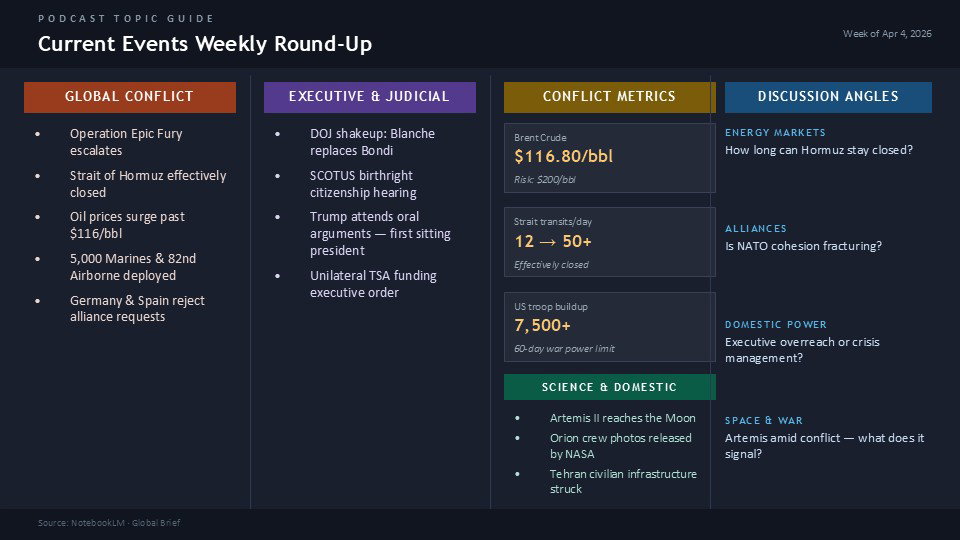The image size is (960, 540).
Task: Click the Global Conflict header banner
Action: point(129,97)
